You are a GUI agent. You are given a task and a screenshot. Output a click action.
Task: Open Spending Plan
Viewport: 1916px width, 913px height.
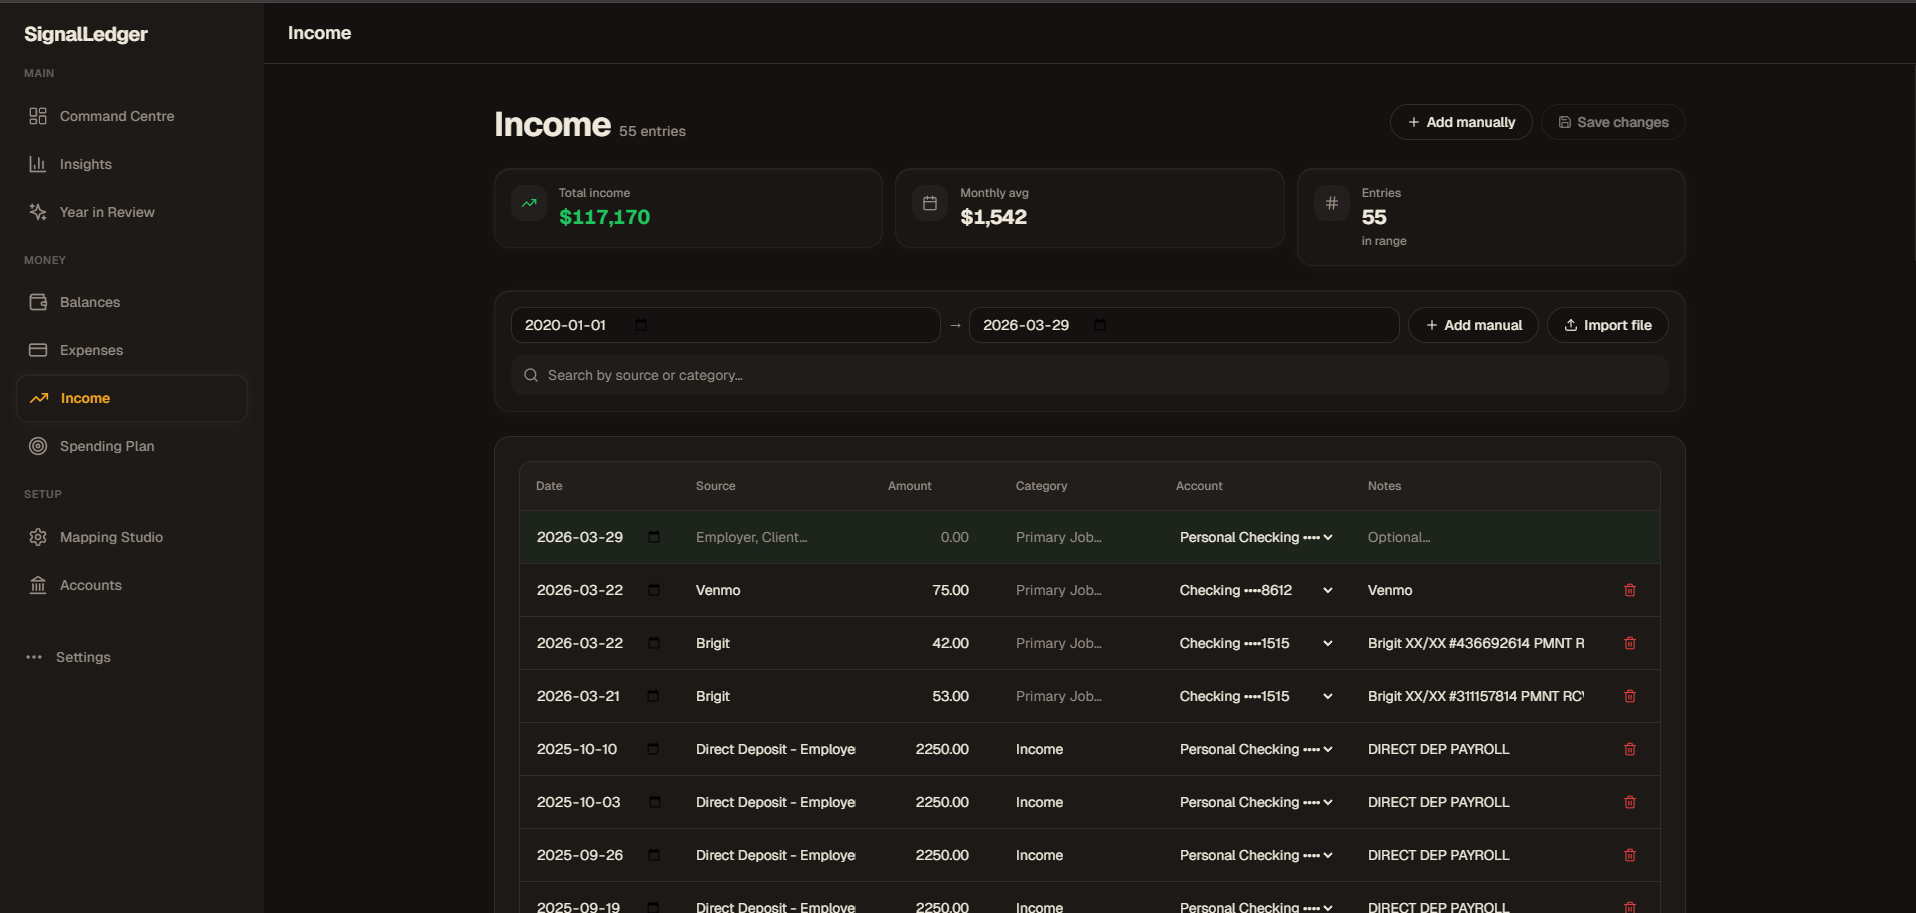(x=131, y=446)
